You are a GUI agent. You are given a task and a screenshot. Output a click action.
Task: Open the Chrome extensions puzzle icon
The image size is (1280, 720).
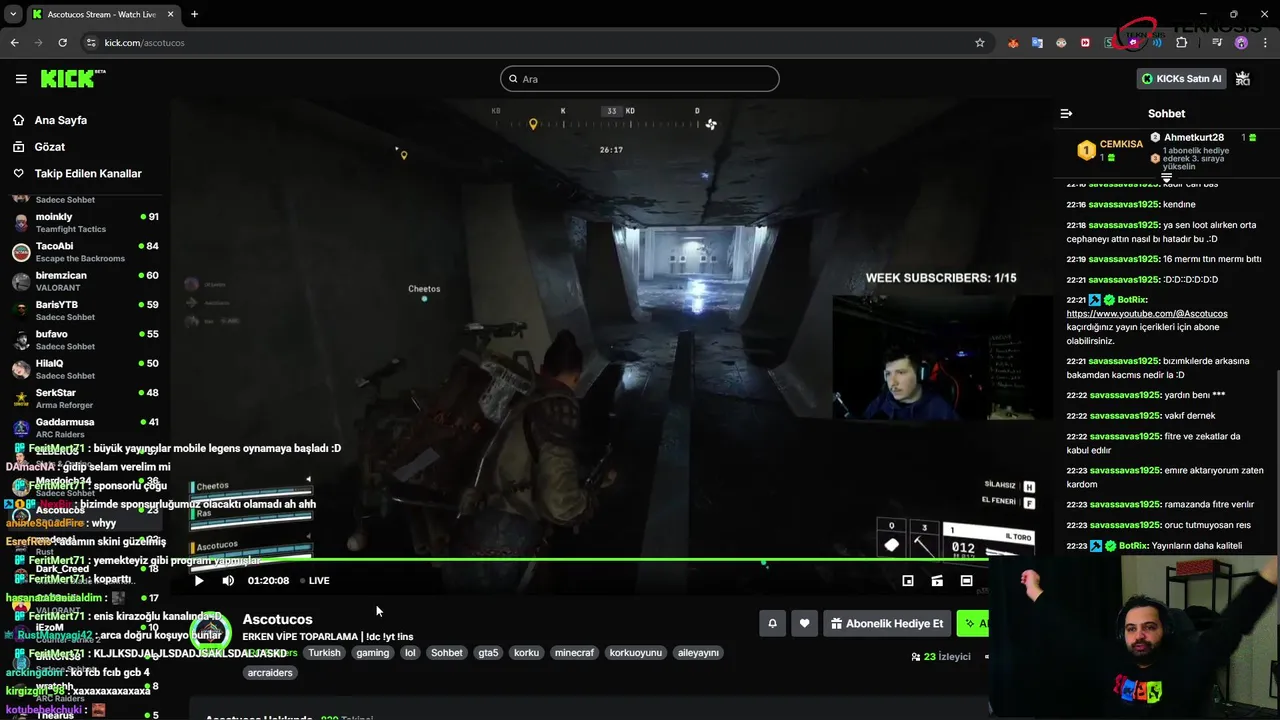pos(1181,43)
